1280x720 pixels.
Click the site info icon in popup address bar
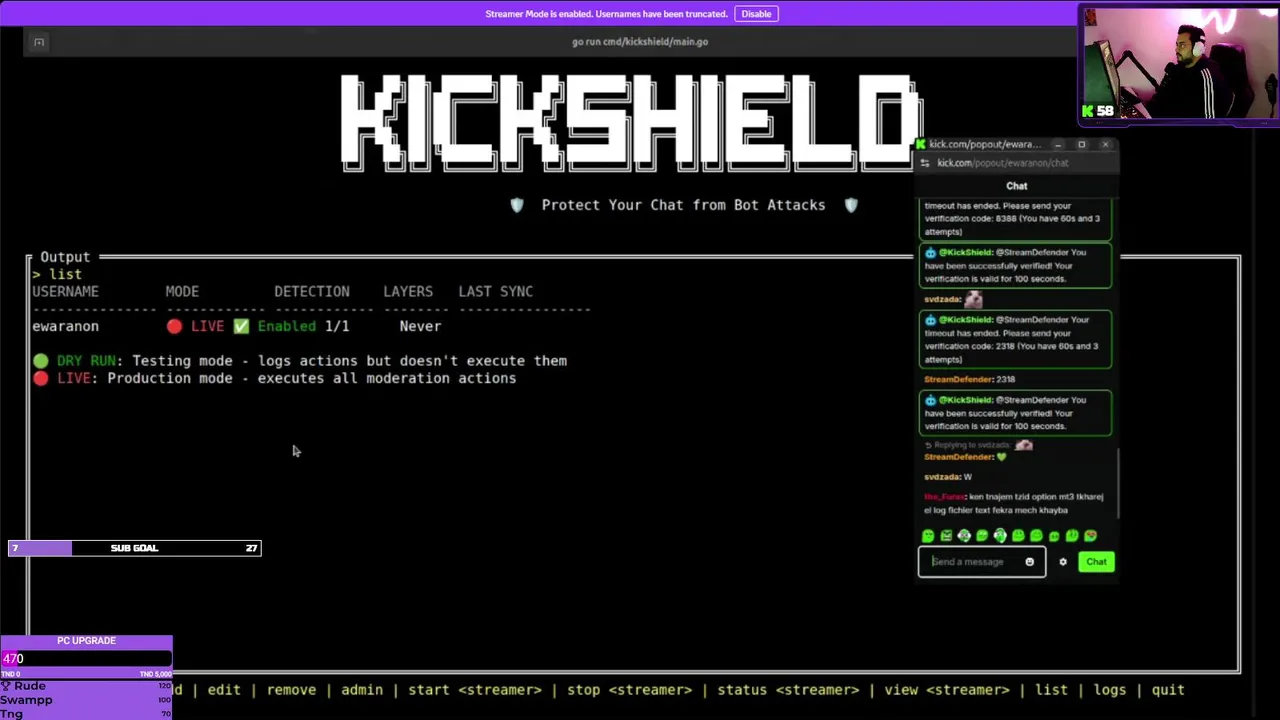[925, 163]
